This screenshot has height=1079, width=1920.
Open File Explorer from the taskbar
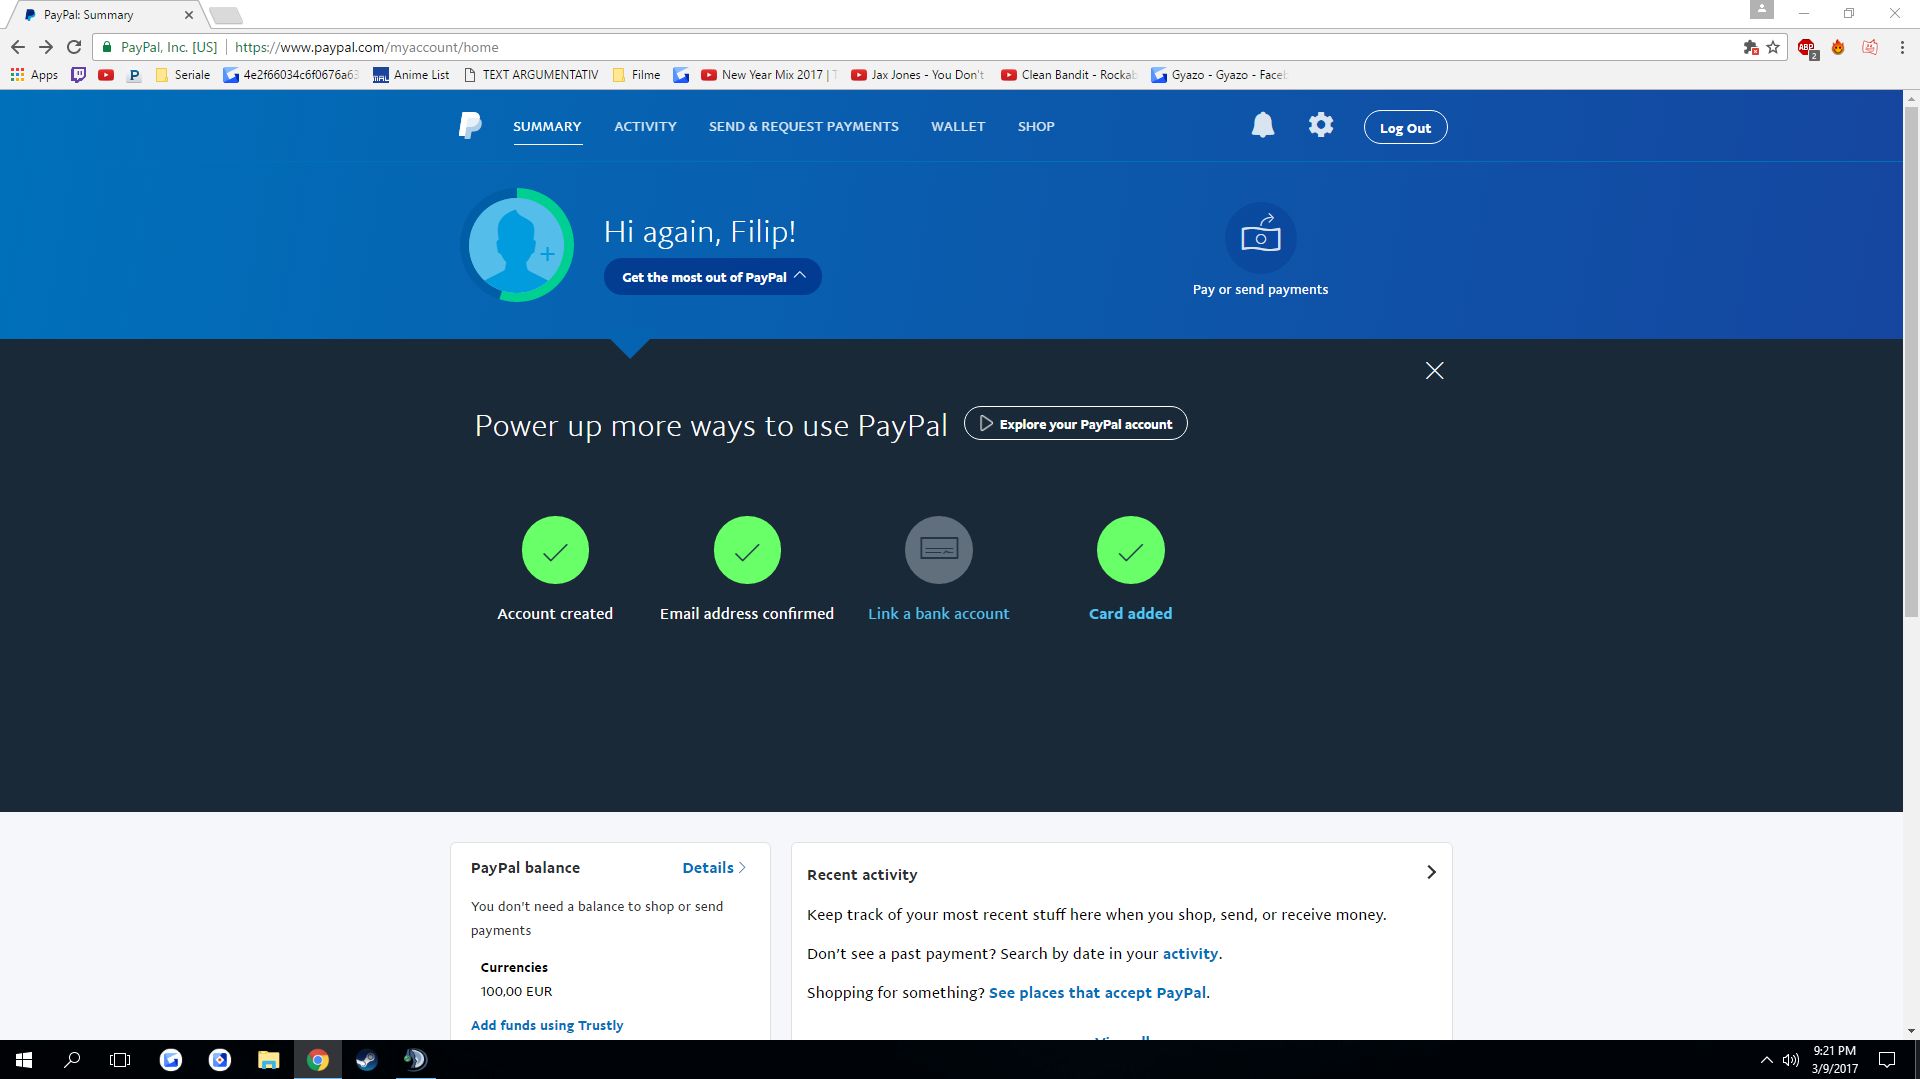[268, 1060]
